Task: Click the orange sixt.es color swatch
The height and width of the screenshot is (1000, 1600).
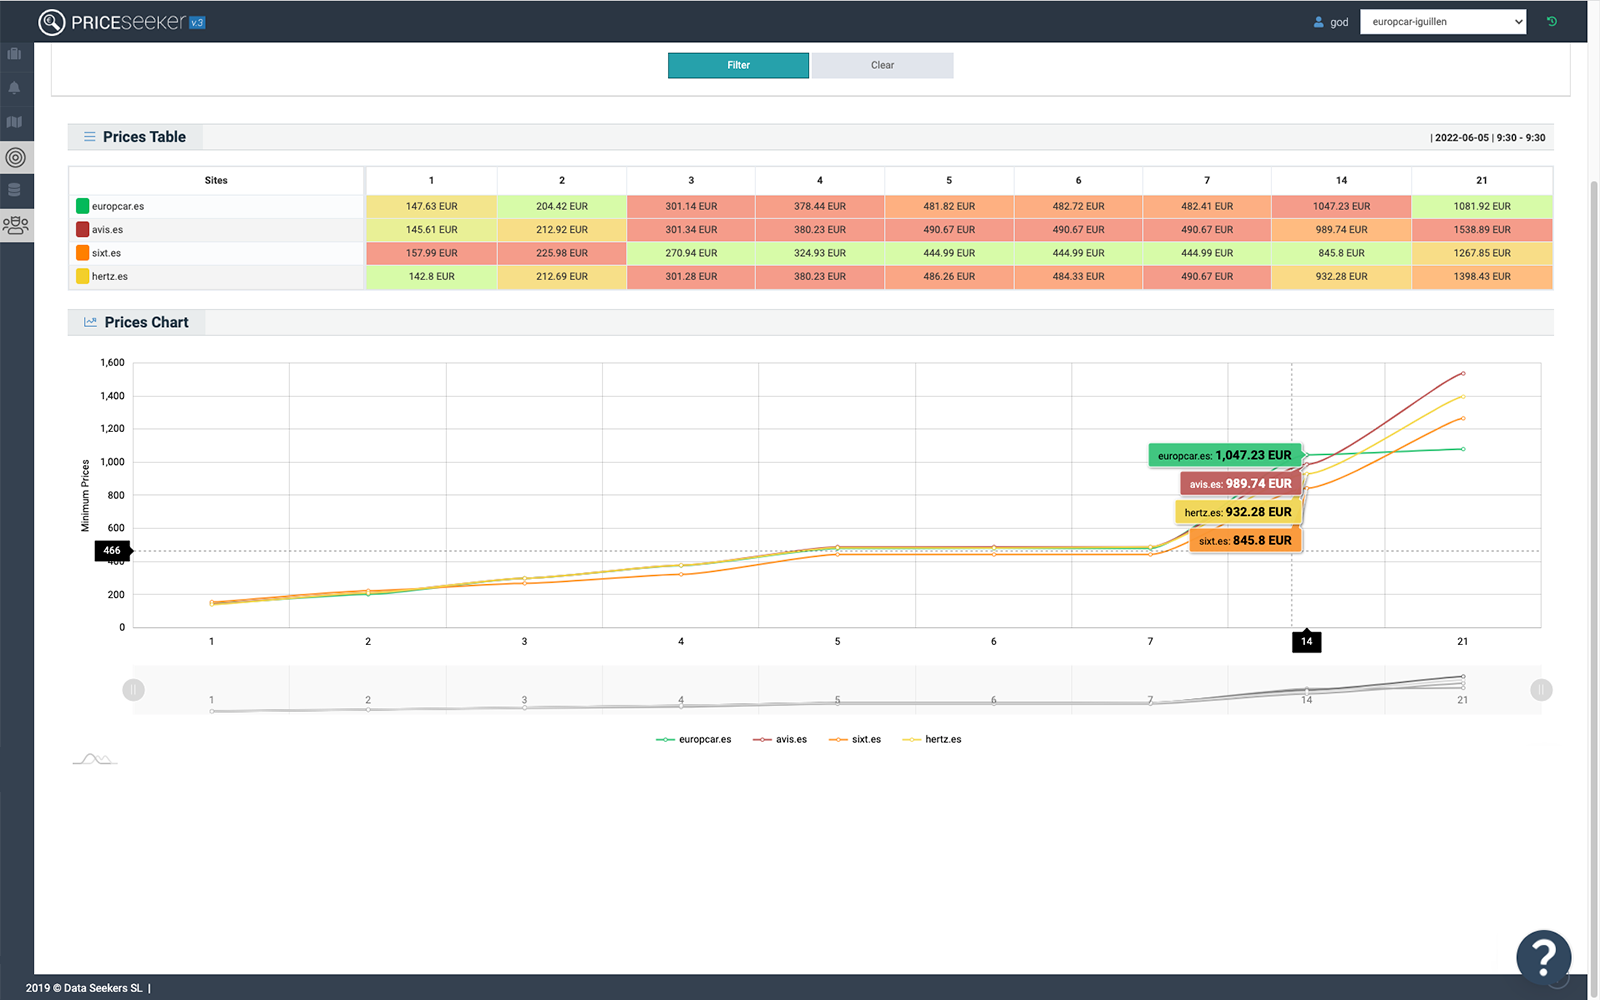Action: coord(83,253)
